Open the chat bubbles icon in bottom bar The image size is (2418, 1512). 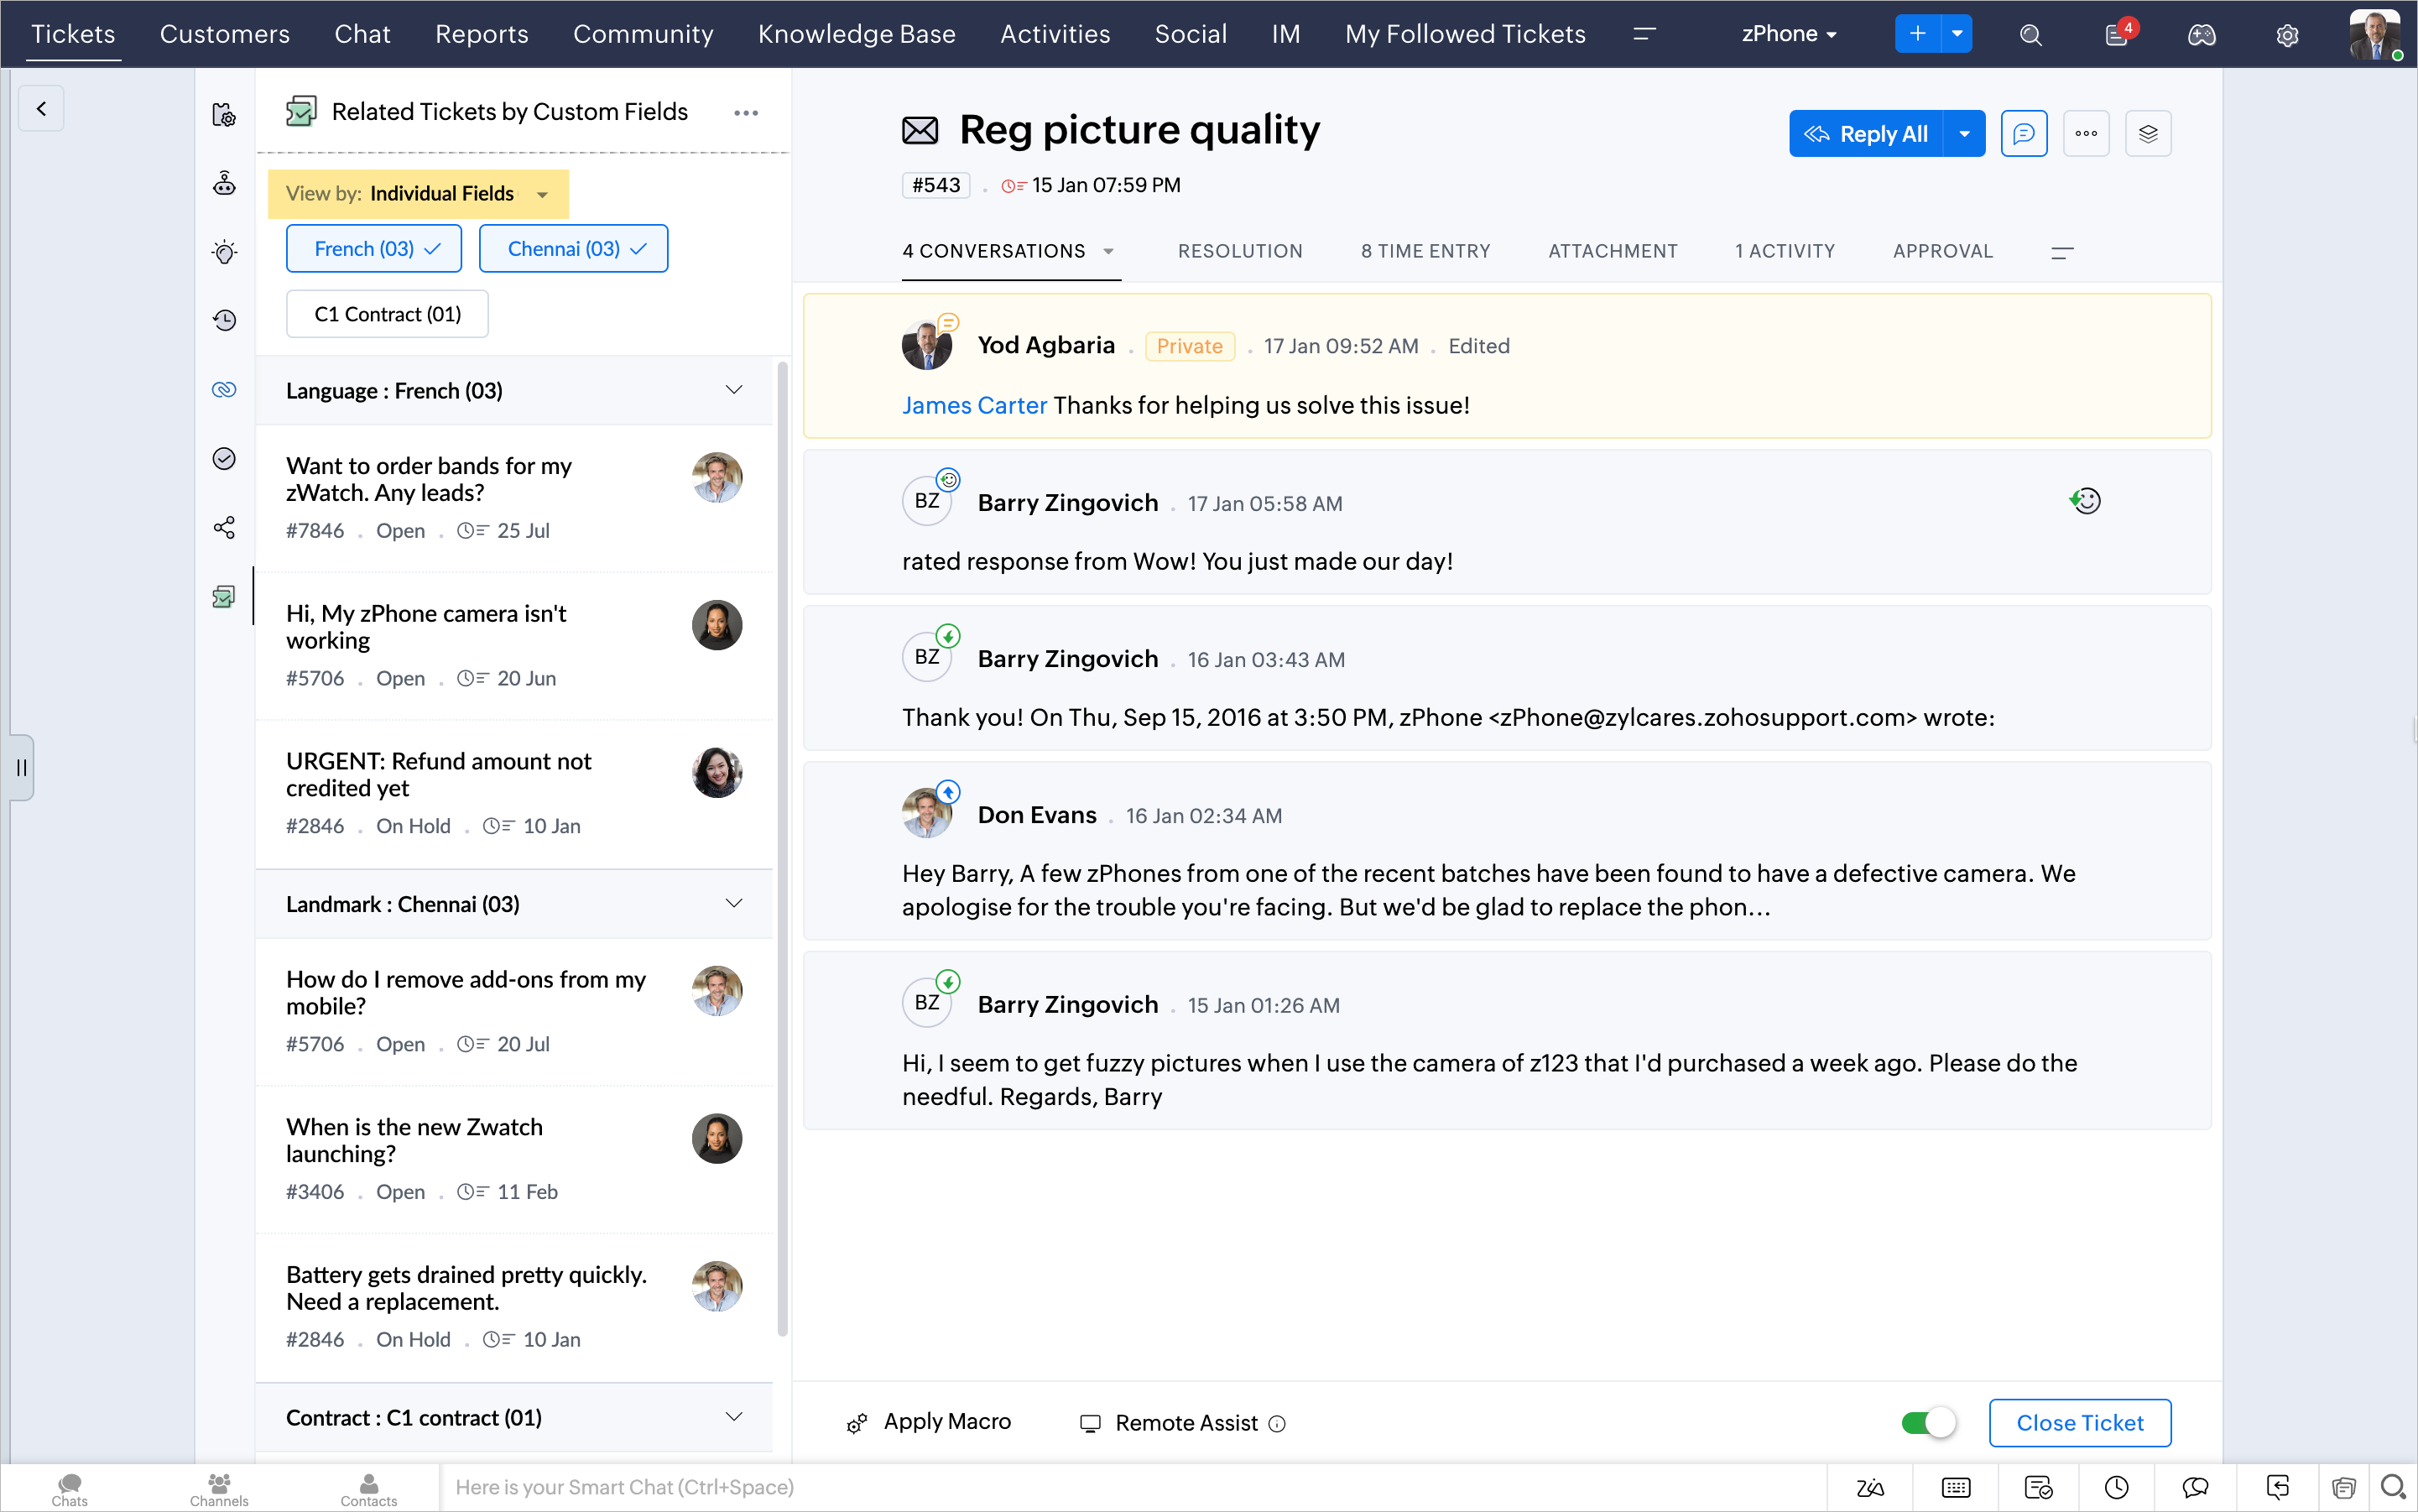pyautogui.click(x=2196, y=1488)
